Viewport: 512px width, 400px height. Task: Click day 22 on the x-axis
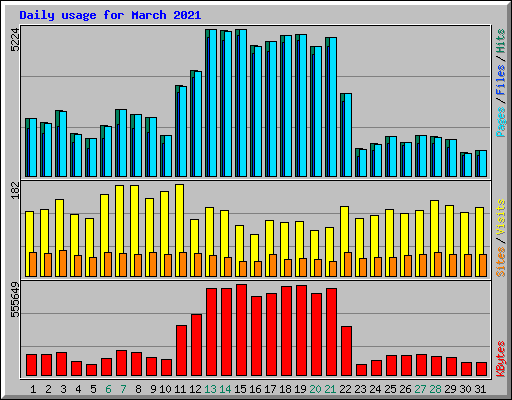pos(345,389)
